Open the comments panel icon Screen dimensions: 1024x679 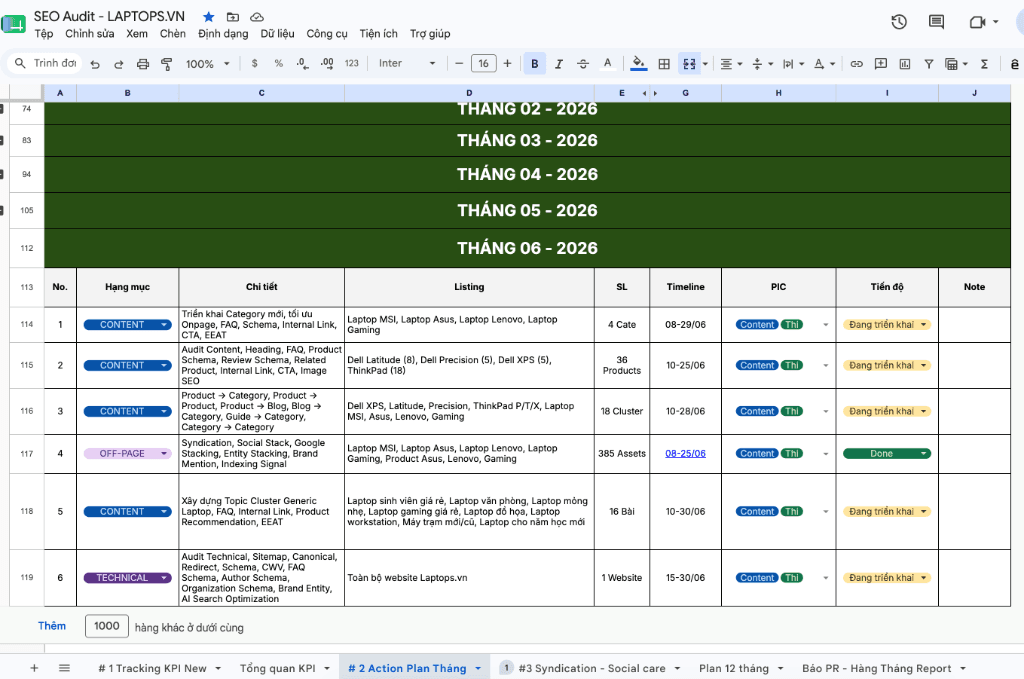click(936, 22)
